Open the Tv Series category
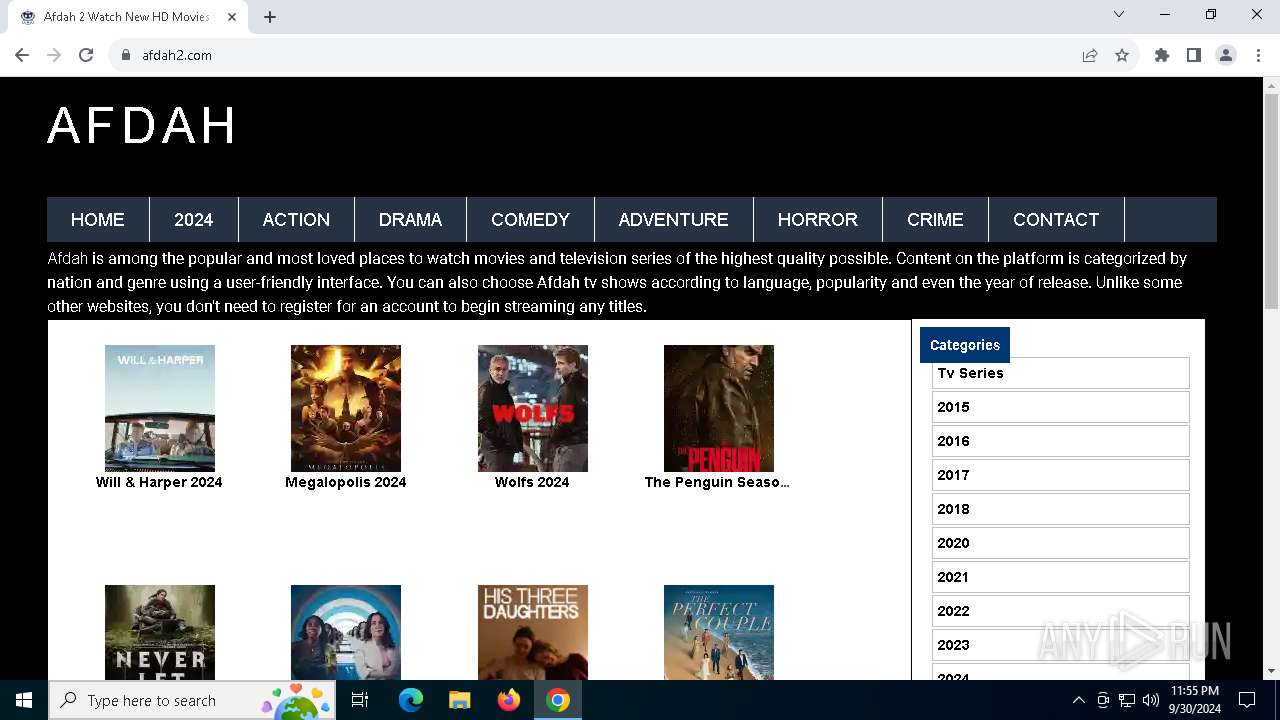Screen dimensions: 1280x720 [x=1061, y=373]
